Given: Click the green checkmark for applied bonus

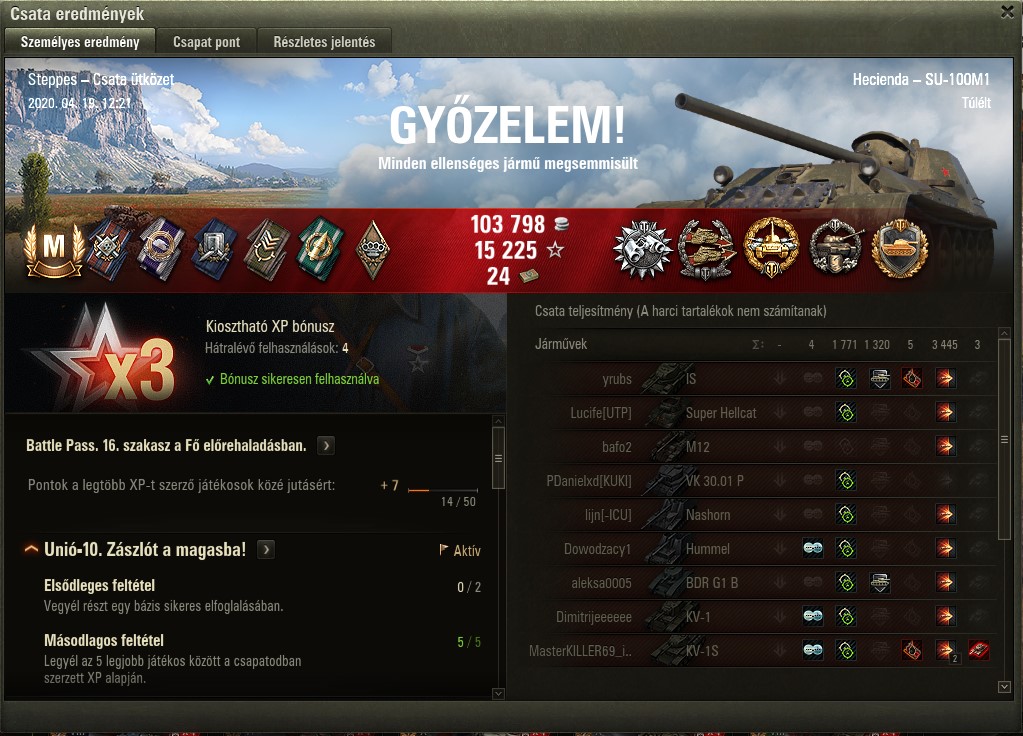Looking at the screenshot, I should pos(210,380).
